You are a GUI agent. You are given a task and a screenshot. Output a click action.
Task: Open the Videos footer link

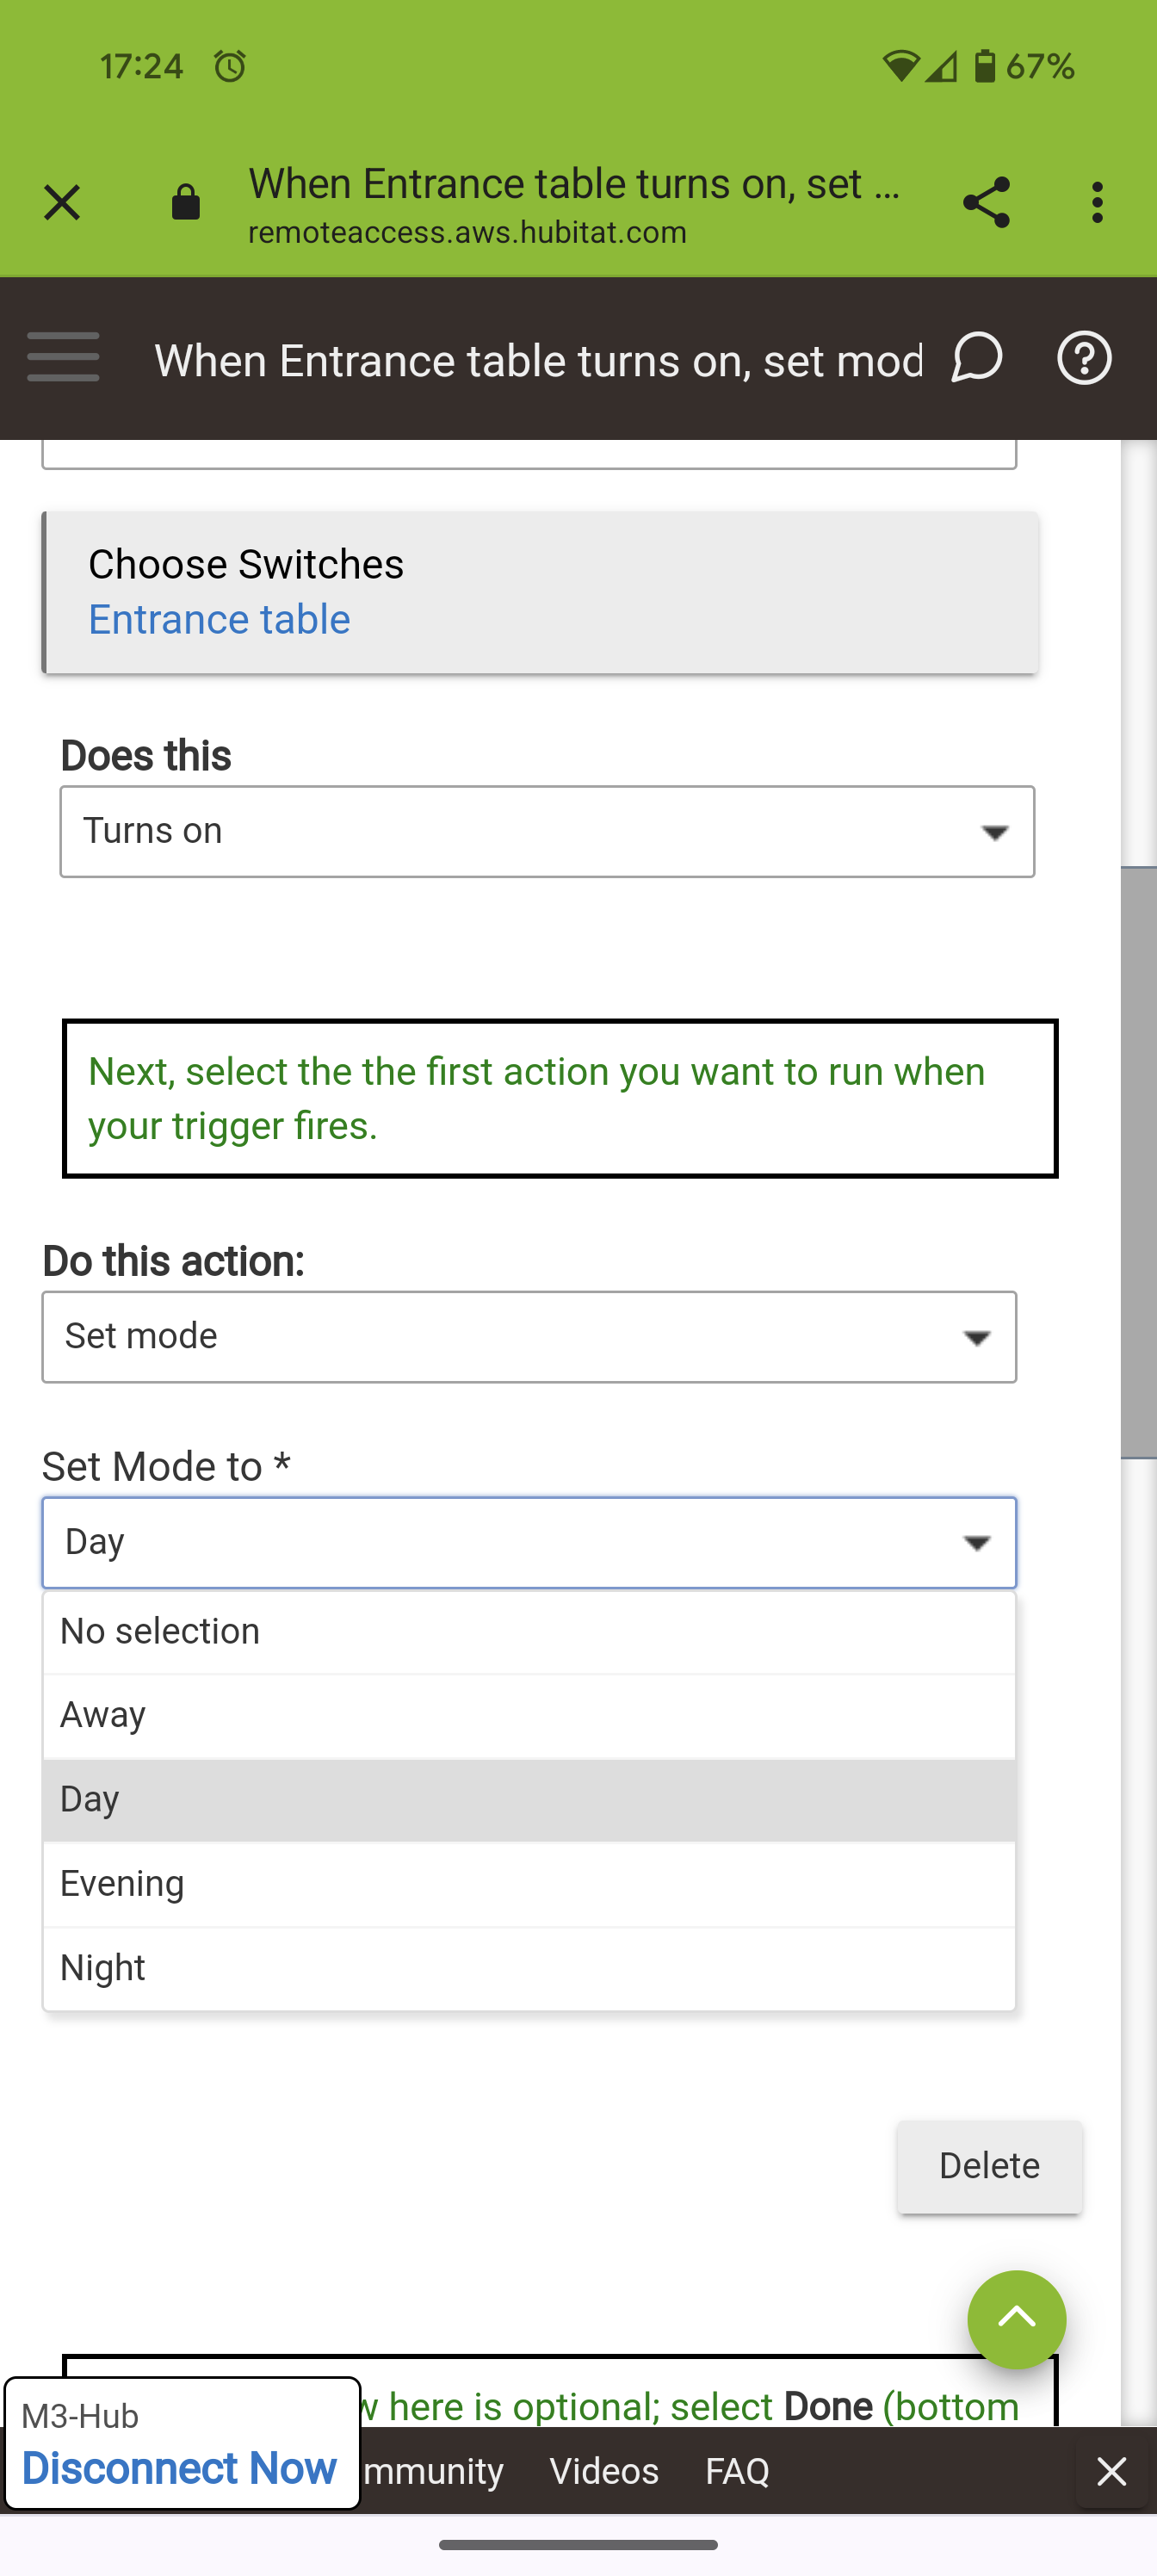tap(604, 2471)
